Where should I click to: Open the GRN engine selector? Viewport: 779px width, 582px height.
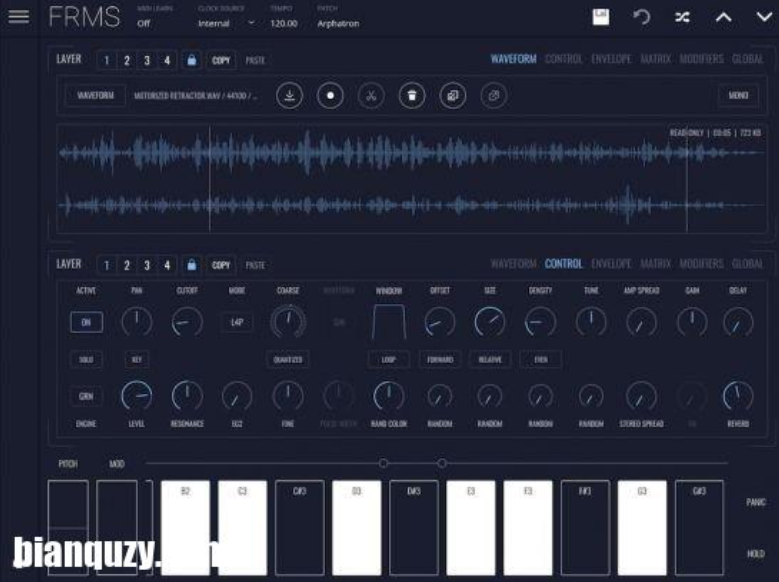pyautogui.click(x=86, y=396)
